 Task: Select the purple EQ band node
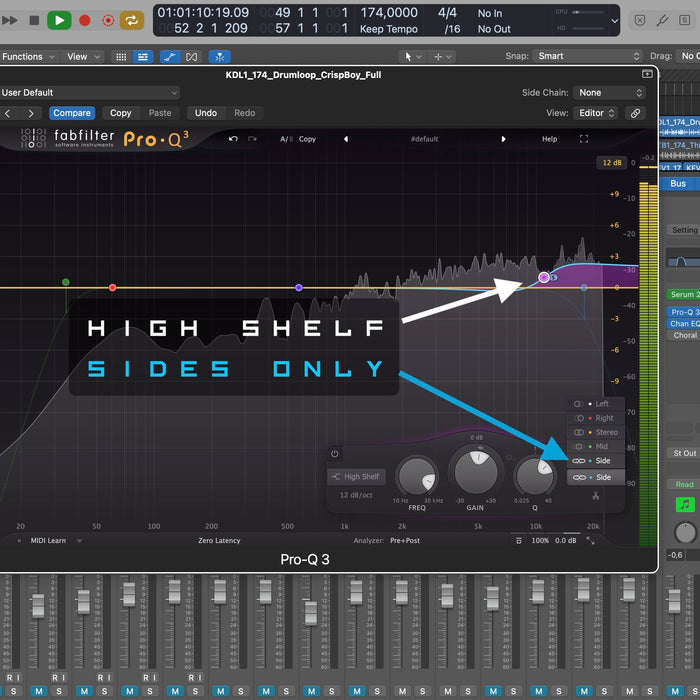tap(299, 288)
